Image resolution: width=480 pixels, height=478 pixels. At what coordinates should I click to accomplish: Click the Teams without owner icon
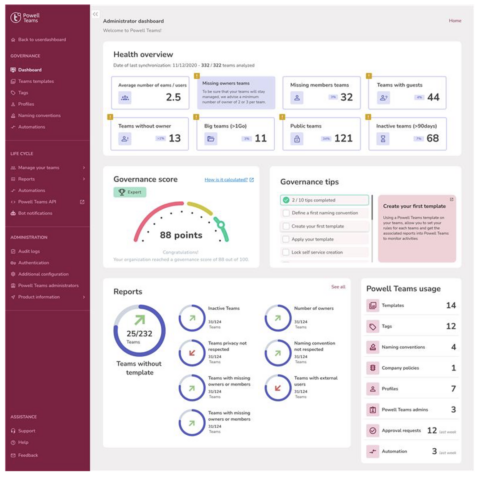pos(125,139)
